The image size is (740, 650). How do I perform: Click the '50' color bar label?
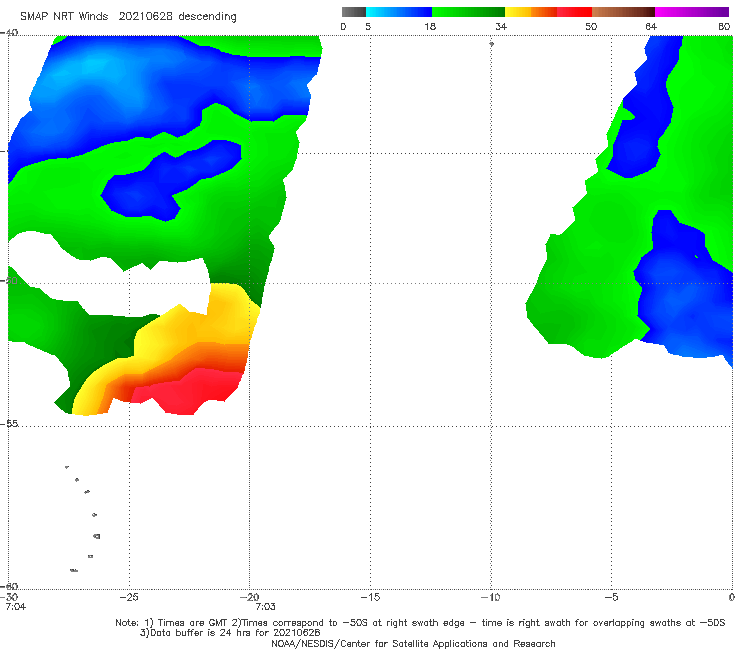[591, 26]
